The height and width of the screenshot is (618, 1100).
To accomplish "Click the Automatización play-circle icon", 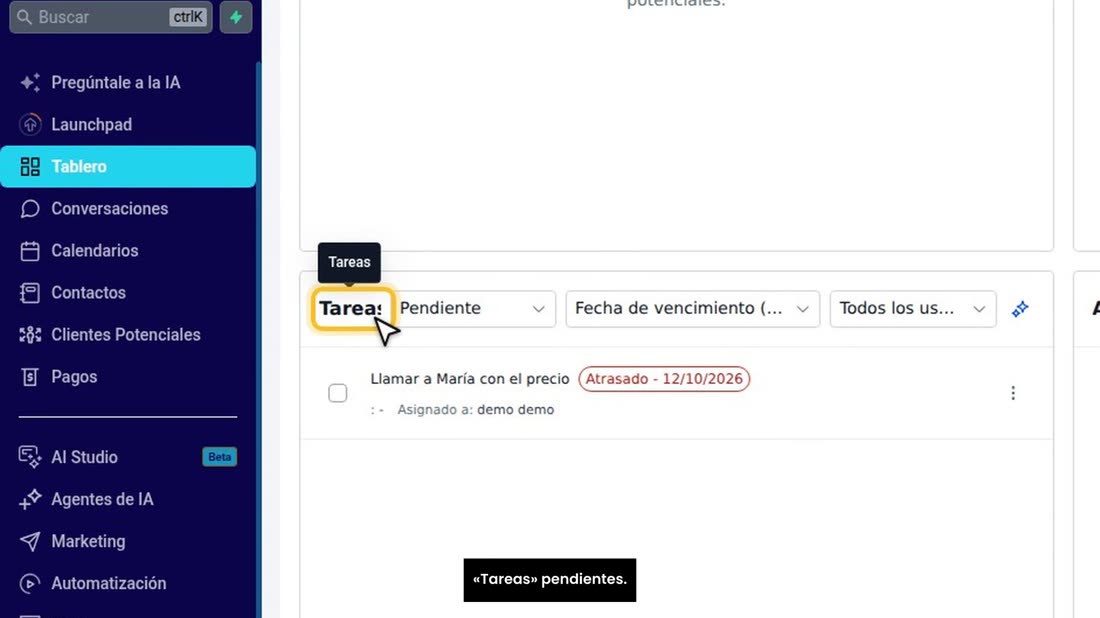I will click(x=29, y=584).
